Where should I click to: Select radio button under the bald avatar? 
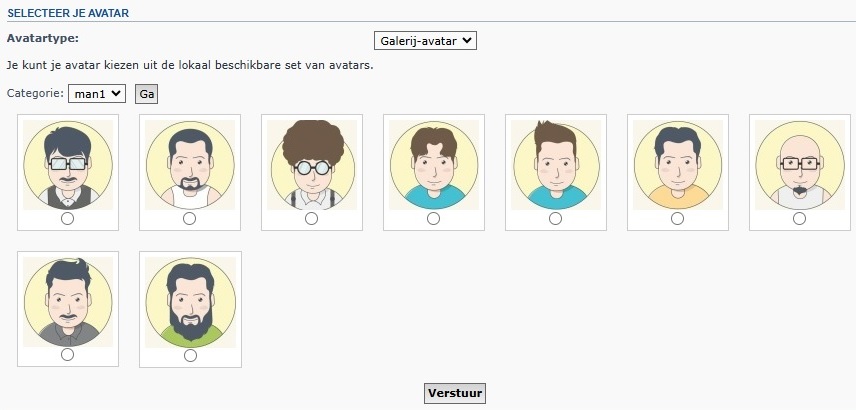(799, 218)
